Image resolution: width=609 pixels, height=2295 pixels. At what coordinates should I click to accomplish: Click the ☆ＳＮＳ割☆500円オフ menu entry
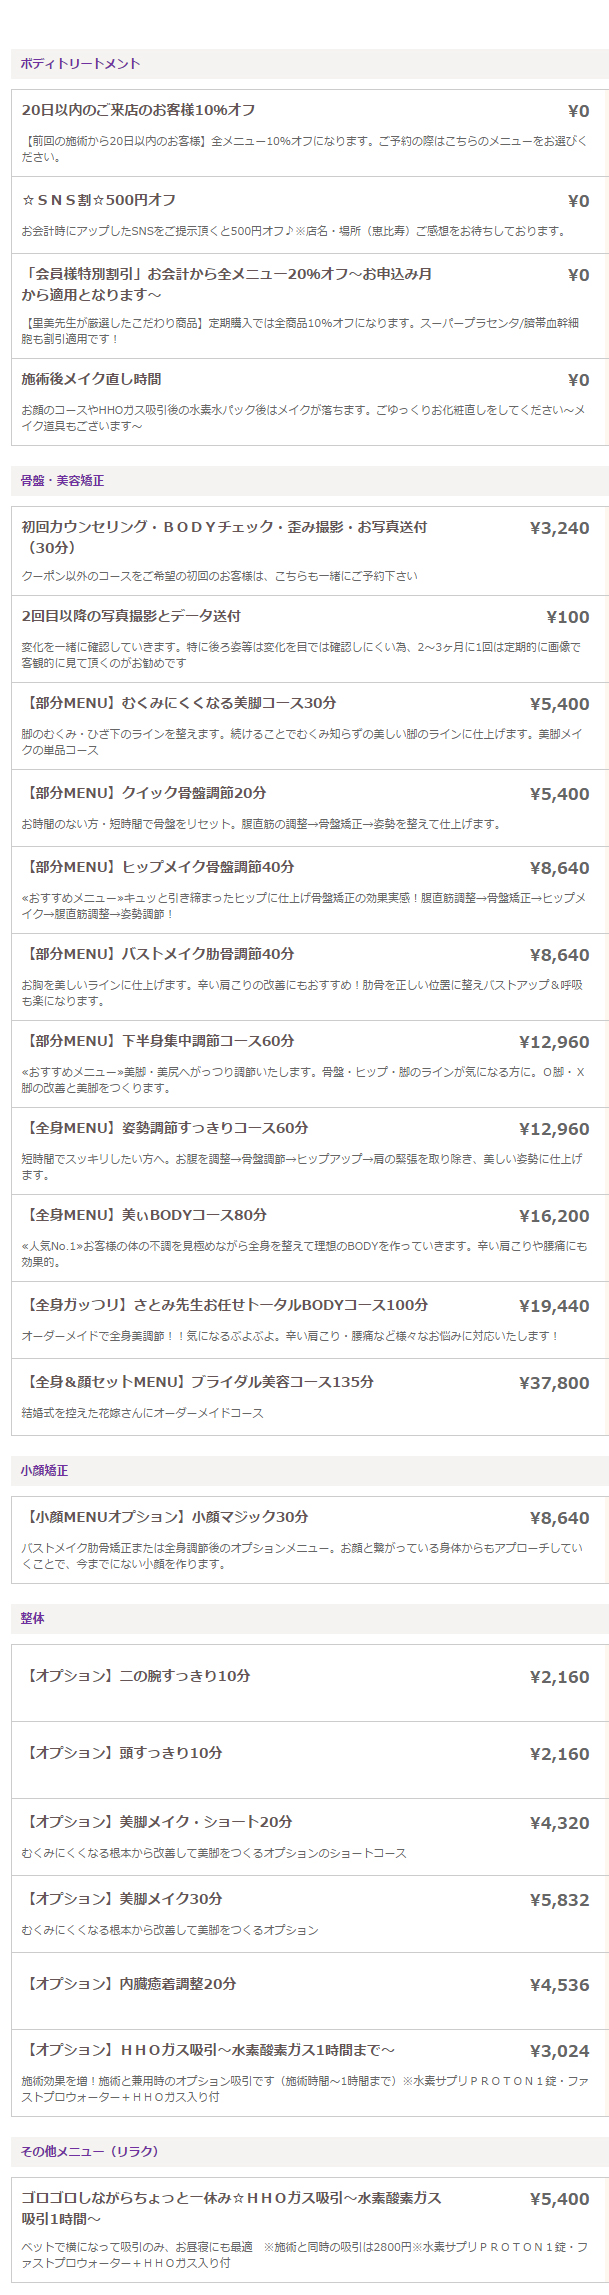point(99,200)
